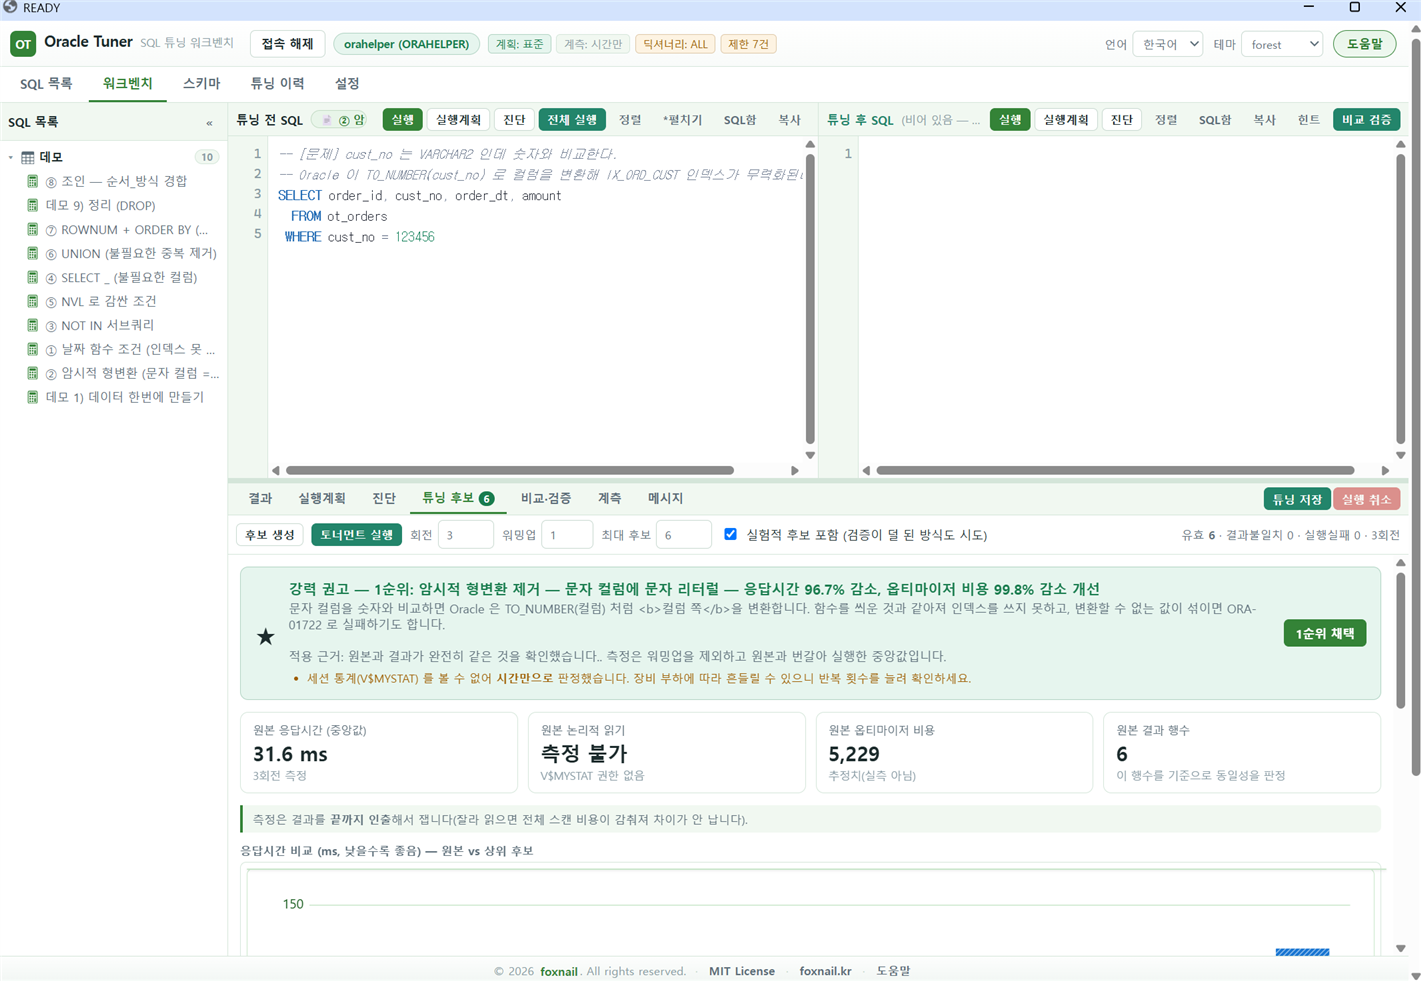
Task: Click icon beside ① 날짜 함수 조건
Action: tap(33, 349)
